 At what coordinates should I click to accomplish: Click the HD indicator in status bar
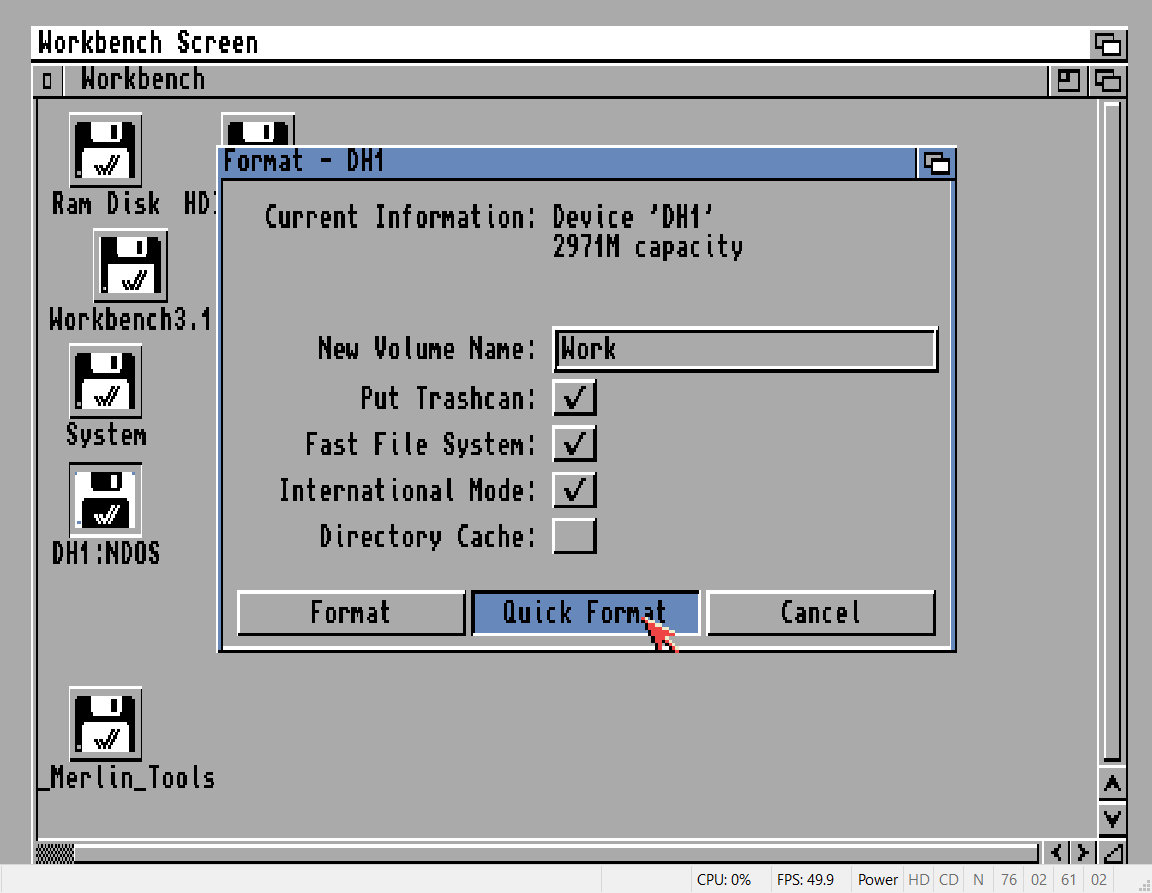(918, 880)
